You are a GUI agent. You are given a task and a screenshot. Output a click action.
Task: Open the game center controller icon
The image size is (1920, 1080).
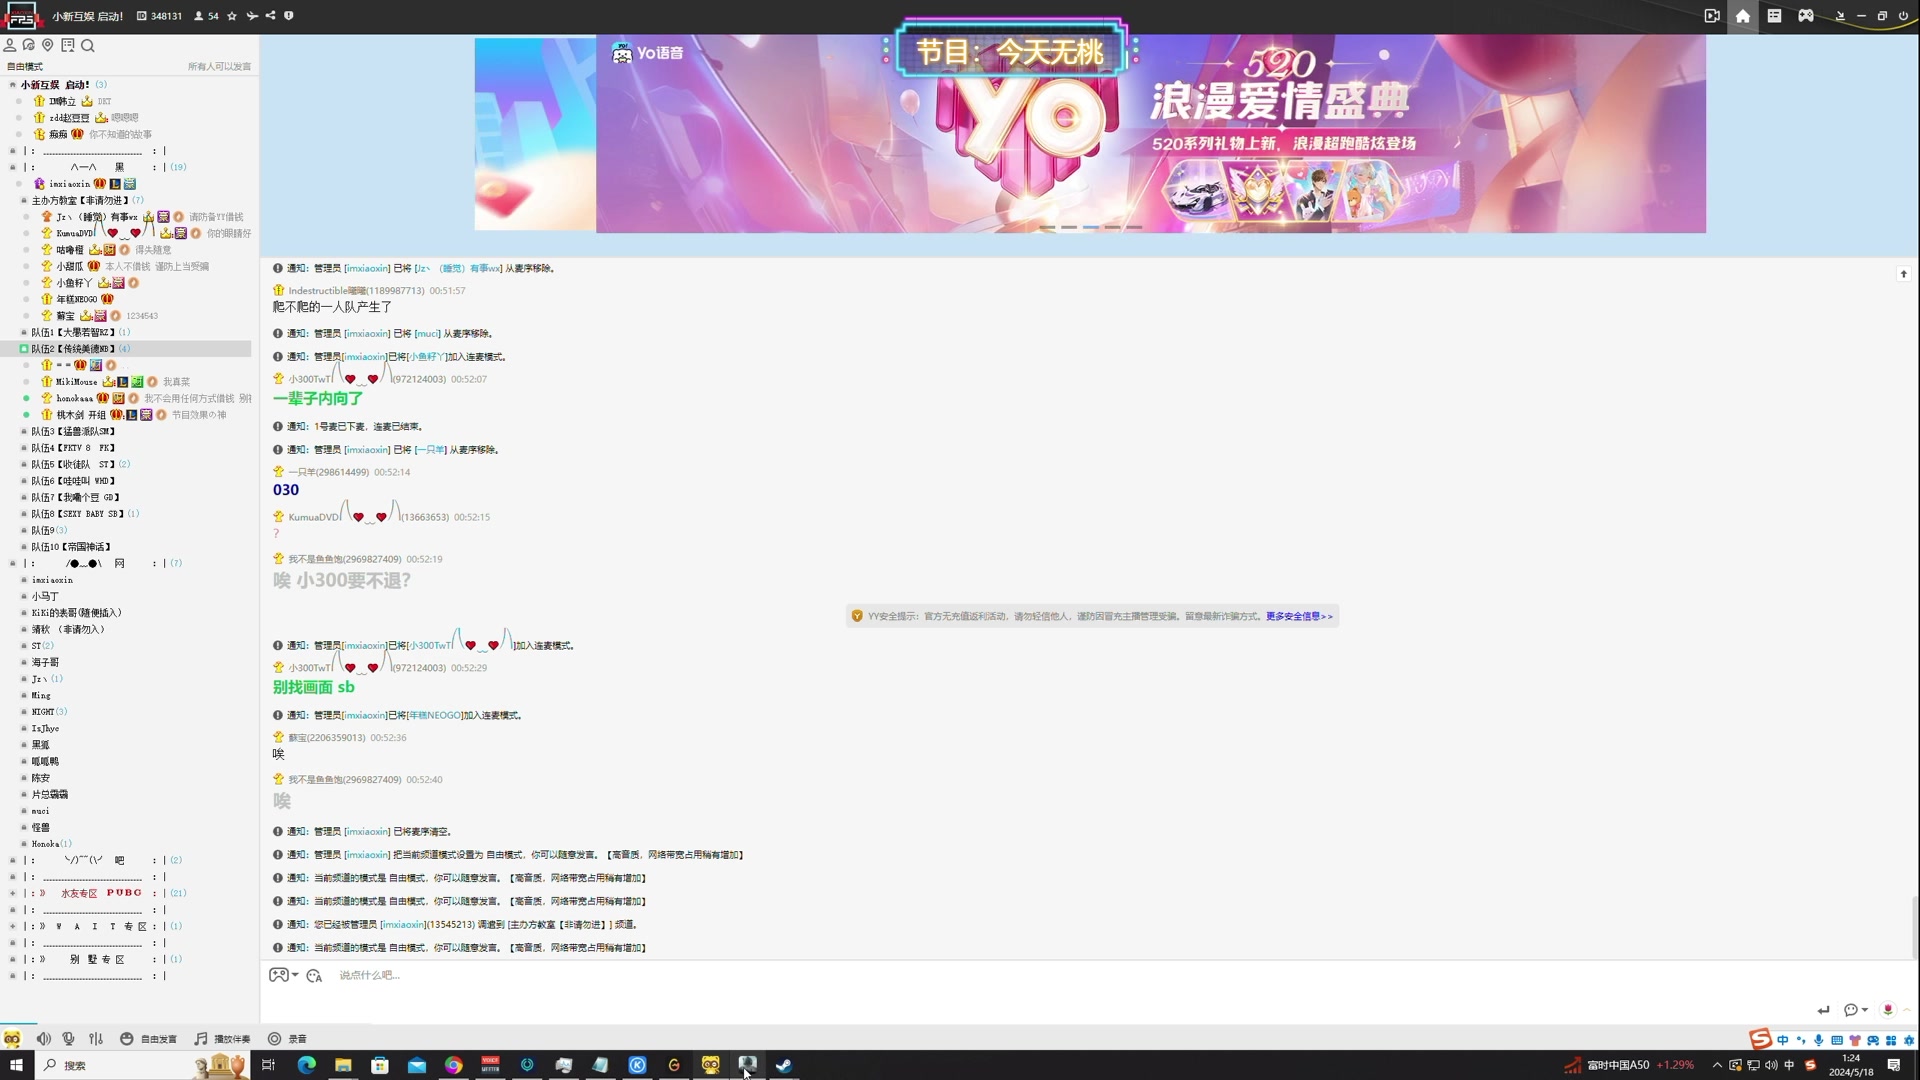1807,16
